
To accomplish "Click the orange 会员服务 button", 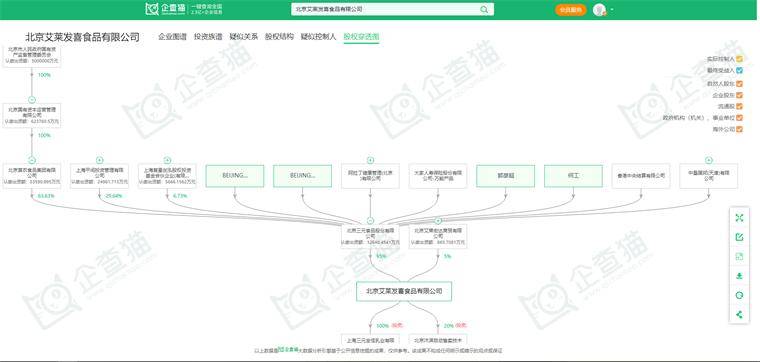I will [x=570, y=10].
